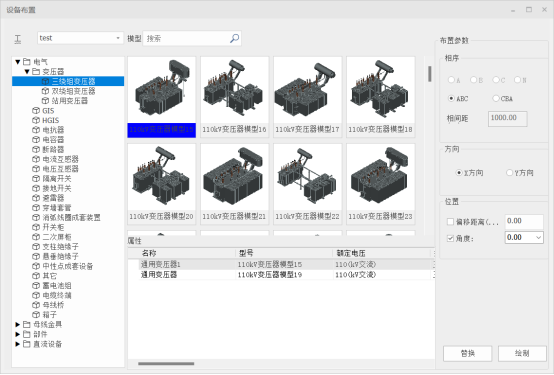Viewport: 554px width, 375px height.
Task: Select thumbnail 110kV变压器模型17
Action: 308,97
